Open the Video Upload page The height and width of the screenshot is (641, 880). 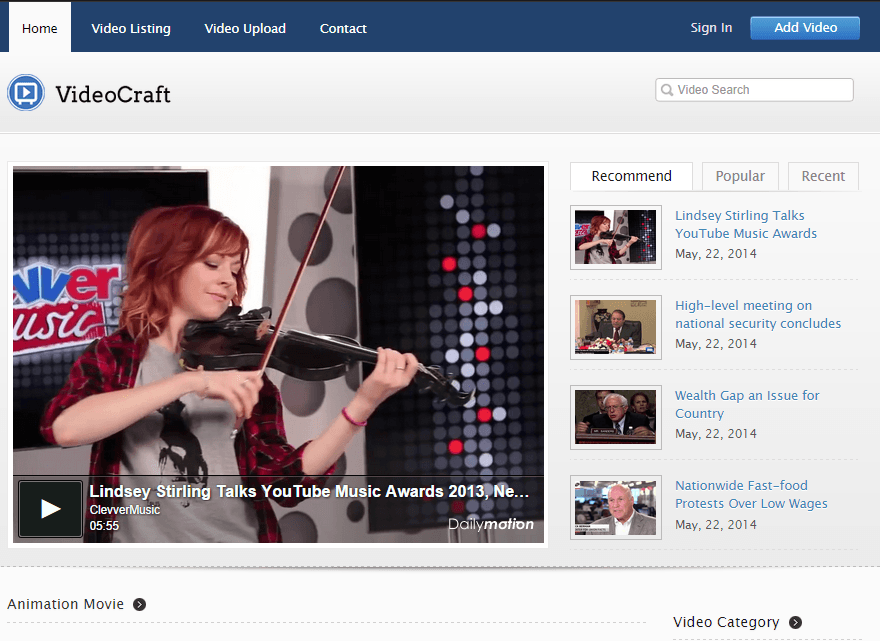coord(245,29)
